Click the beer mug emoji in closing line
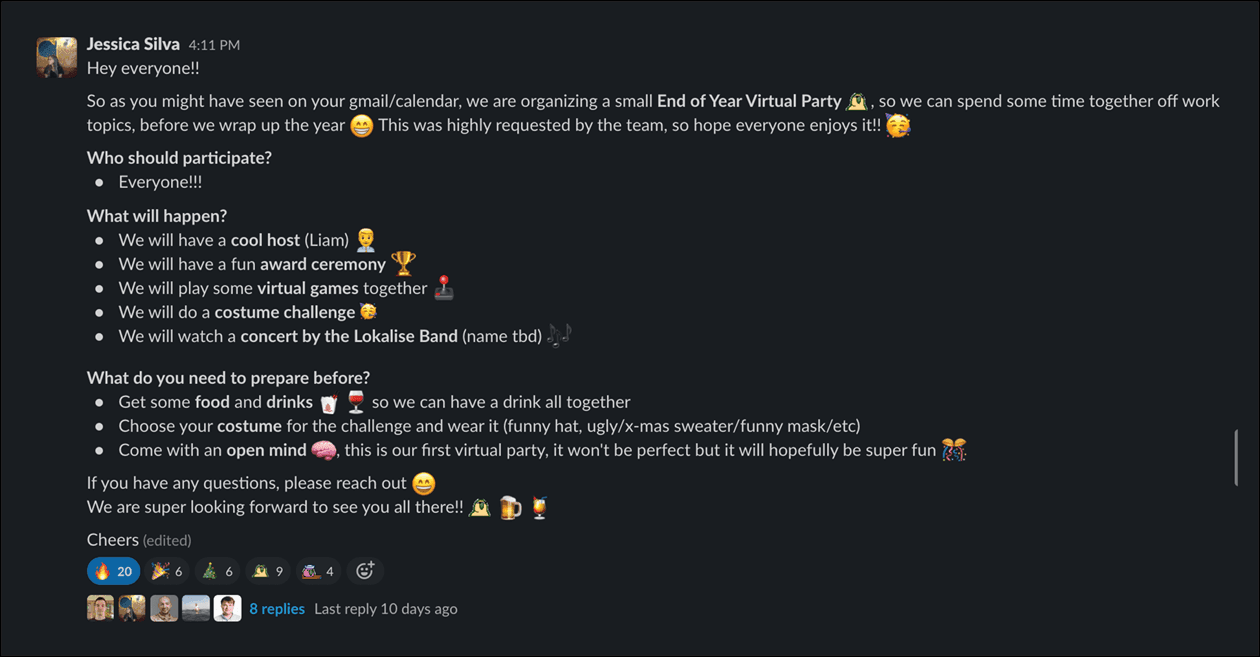 click(510, 507)
